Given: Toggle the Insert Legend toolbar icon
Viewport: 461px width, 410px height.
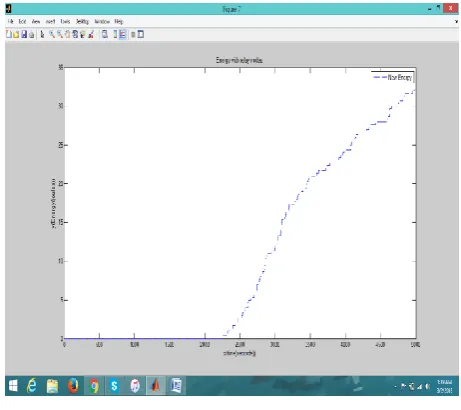Looking at the screenshot, I should (x=123, y=34).
